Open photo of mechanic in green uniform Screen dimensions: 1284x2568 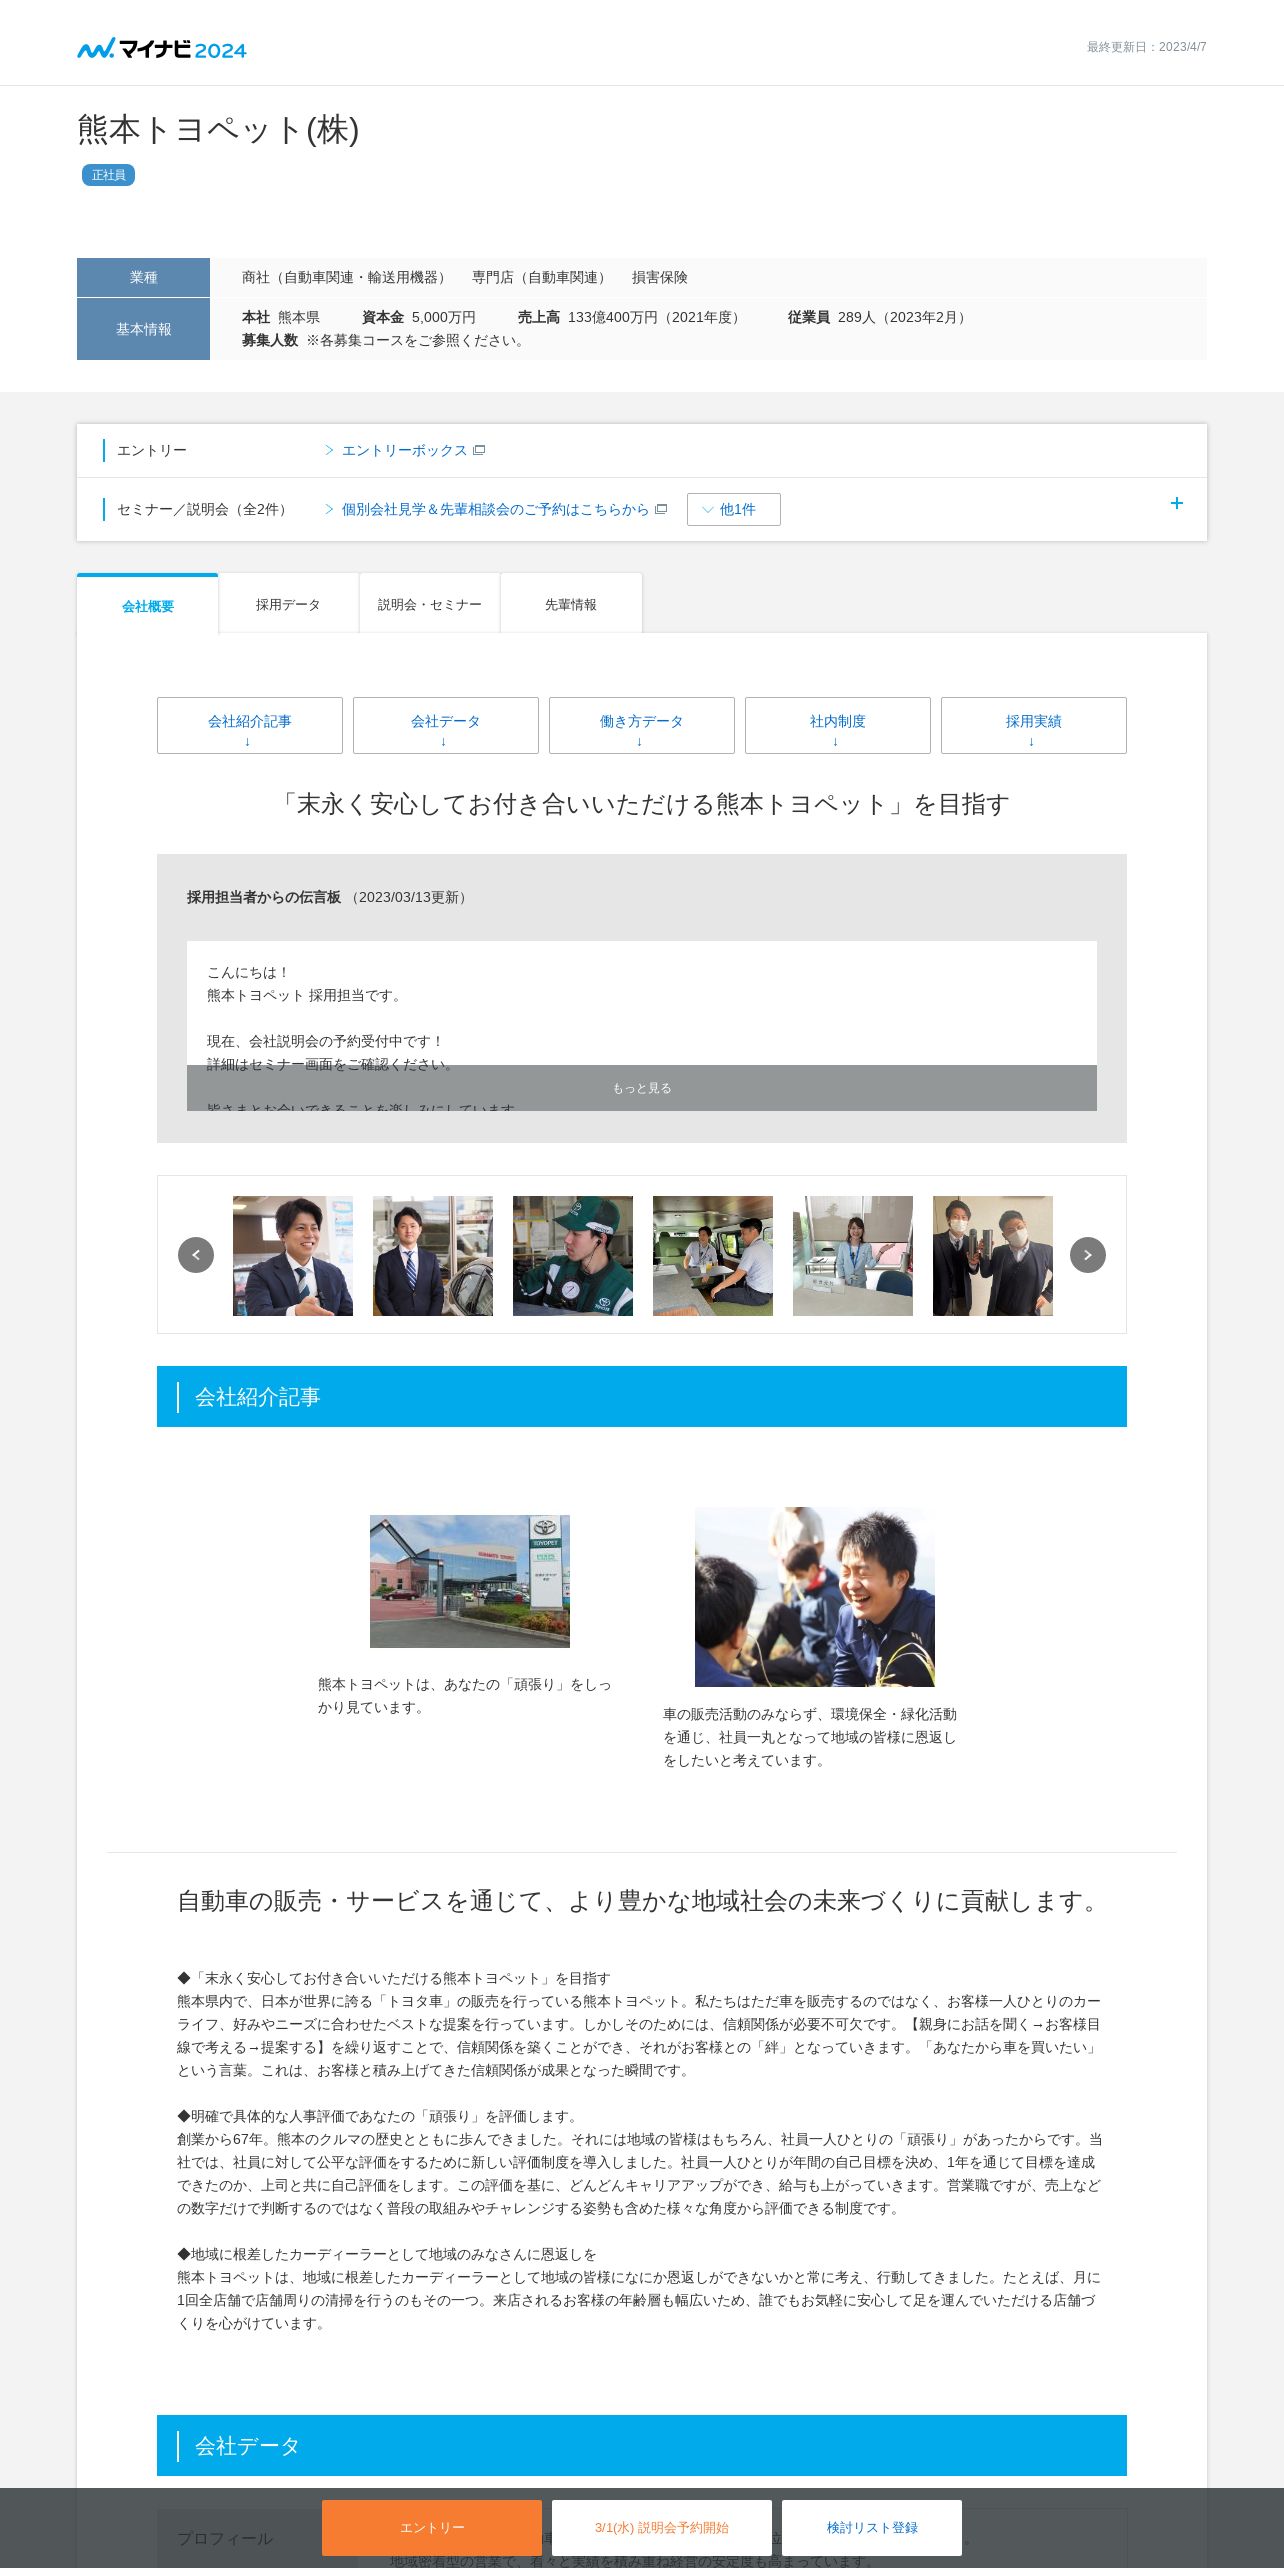573,1256
